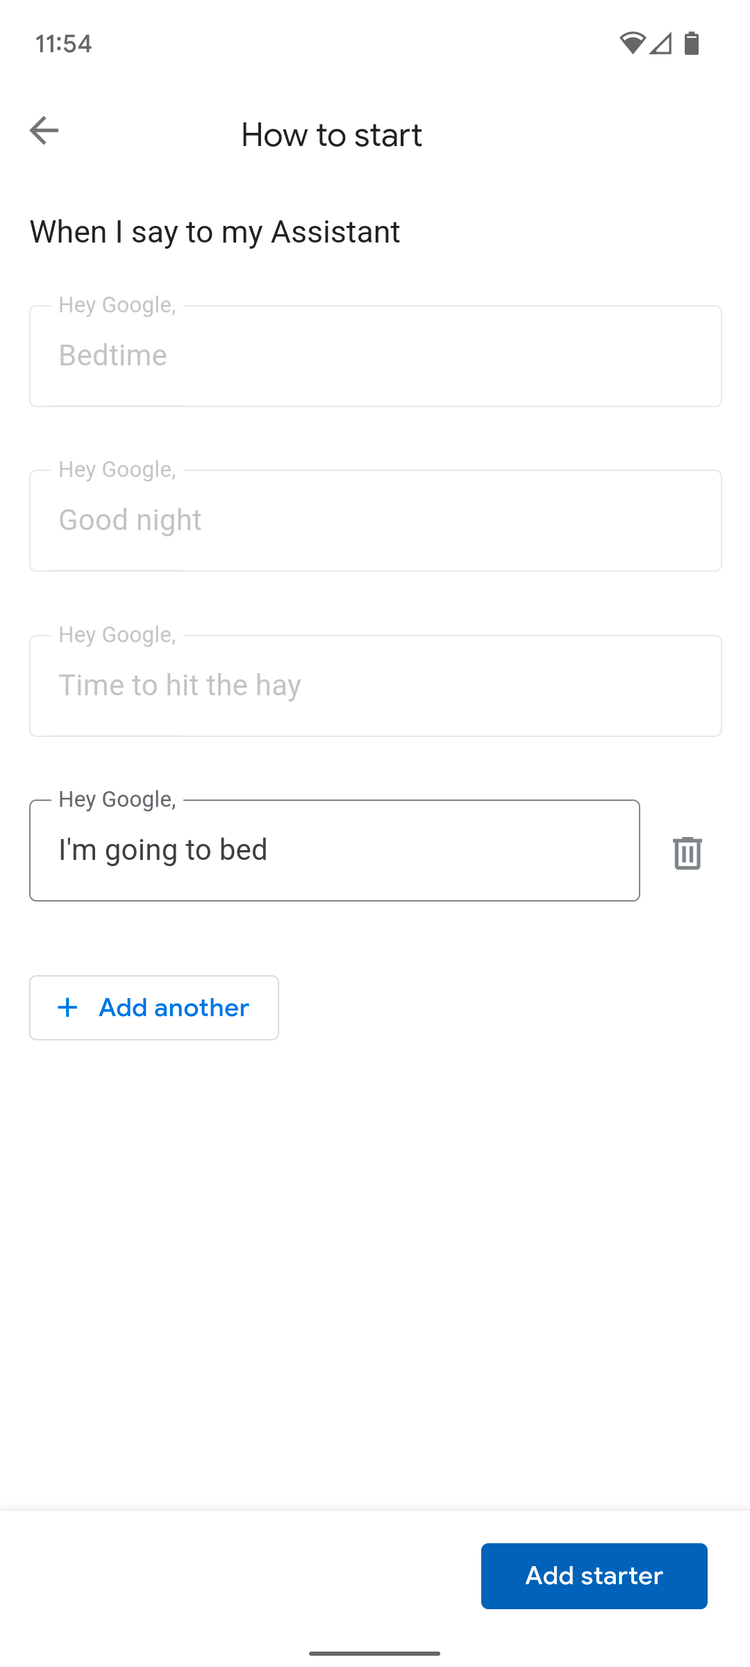Image resolution: width=750 pixels, height=1667 pixels.
Task: Go back using the arrow icon
Action: coord(44,130)
